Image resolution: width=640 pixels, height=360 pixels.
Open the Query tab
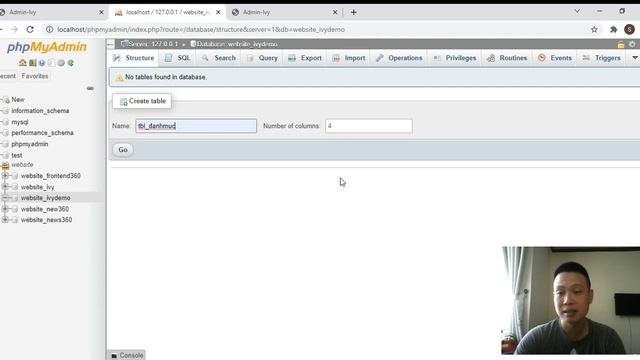(262, 58)
